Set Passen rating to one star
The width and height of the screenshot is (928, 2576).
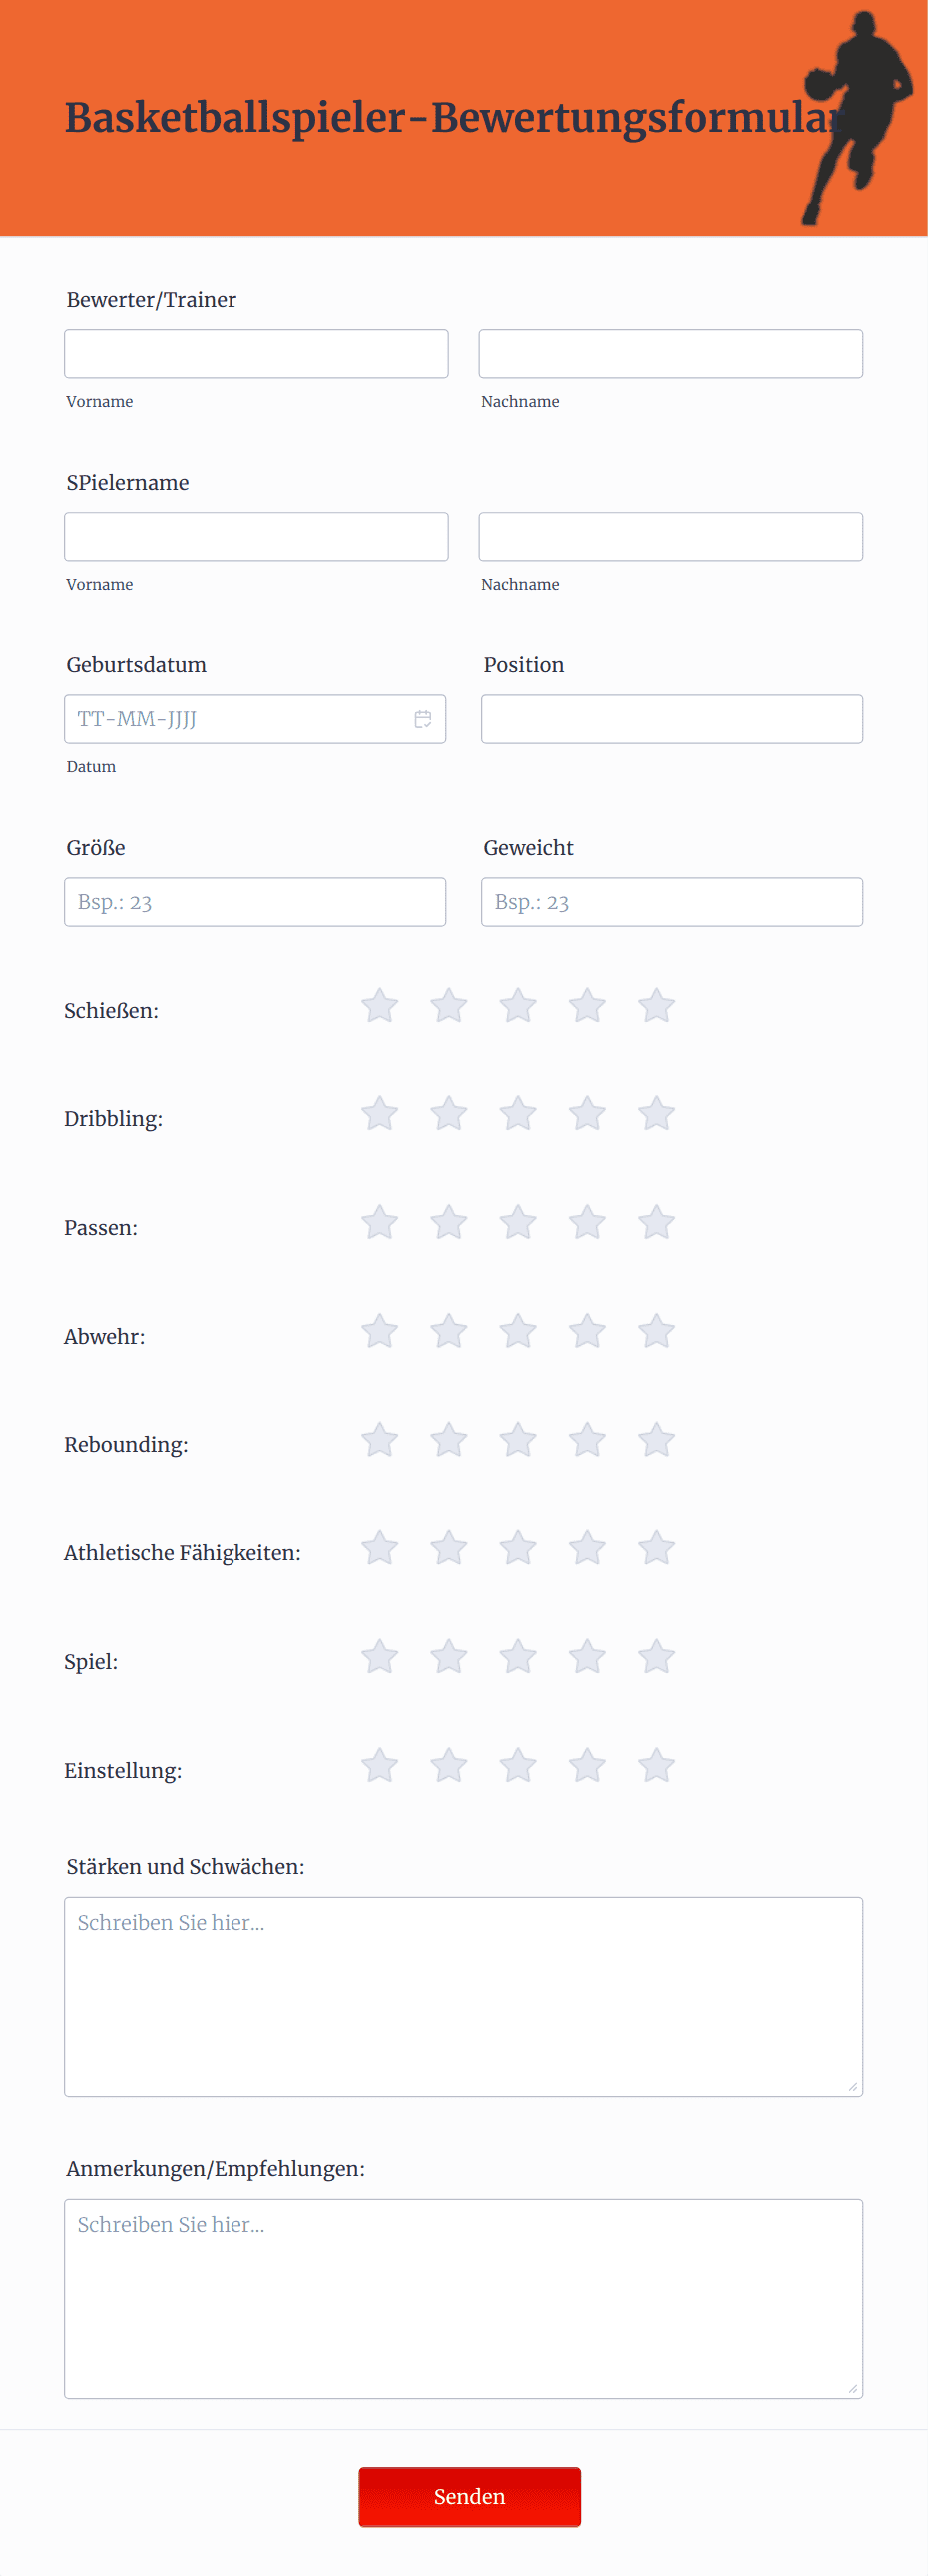click(380, 1222)
